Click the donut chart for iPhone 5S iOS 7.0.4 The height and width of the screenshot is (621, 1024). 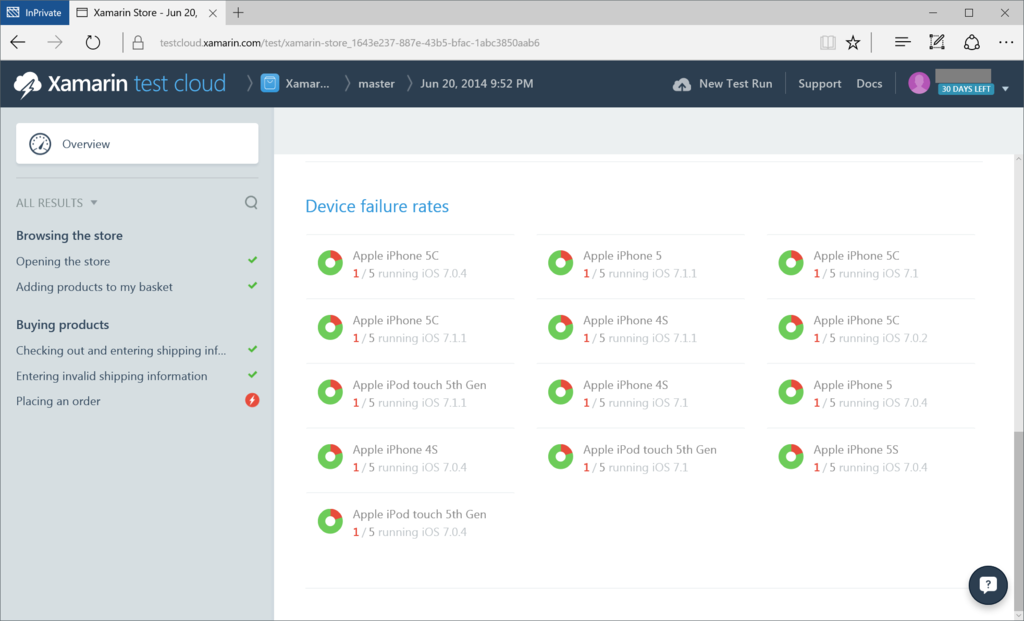(x=791, y=457)
